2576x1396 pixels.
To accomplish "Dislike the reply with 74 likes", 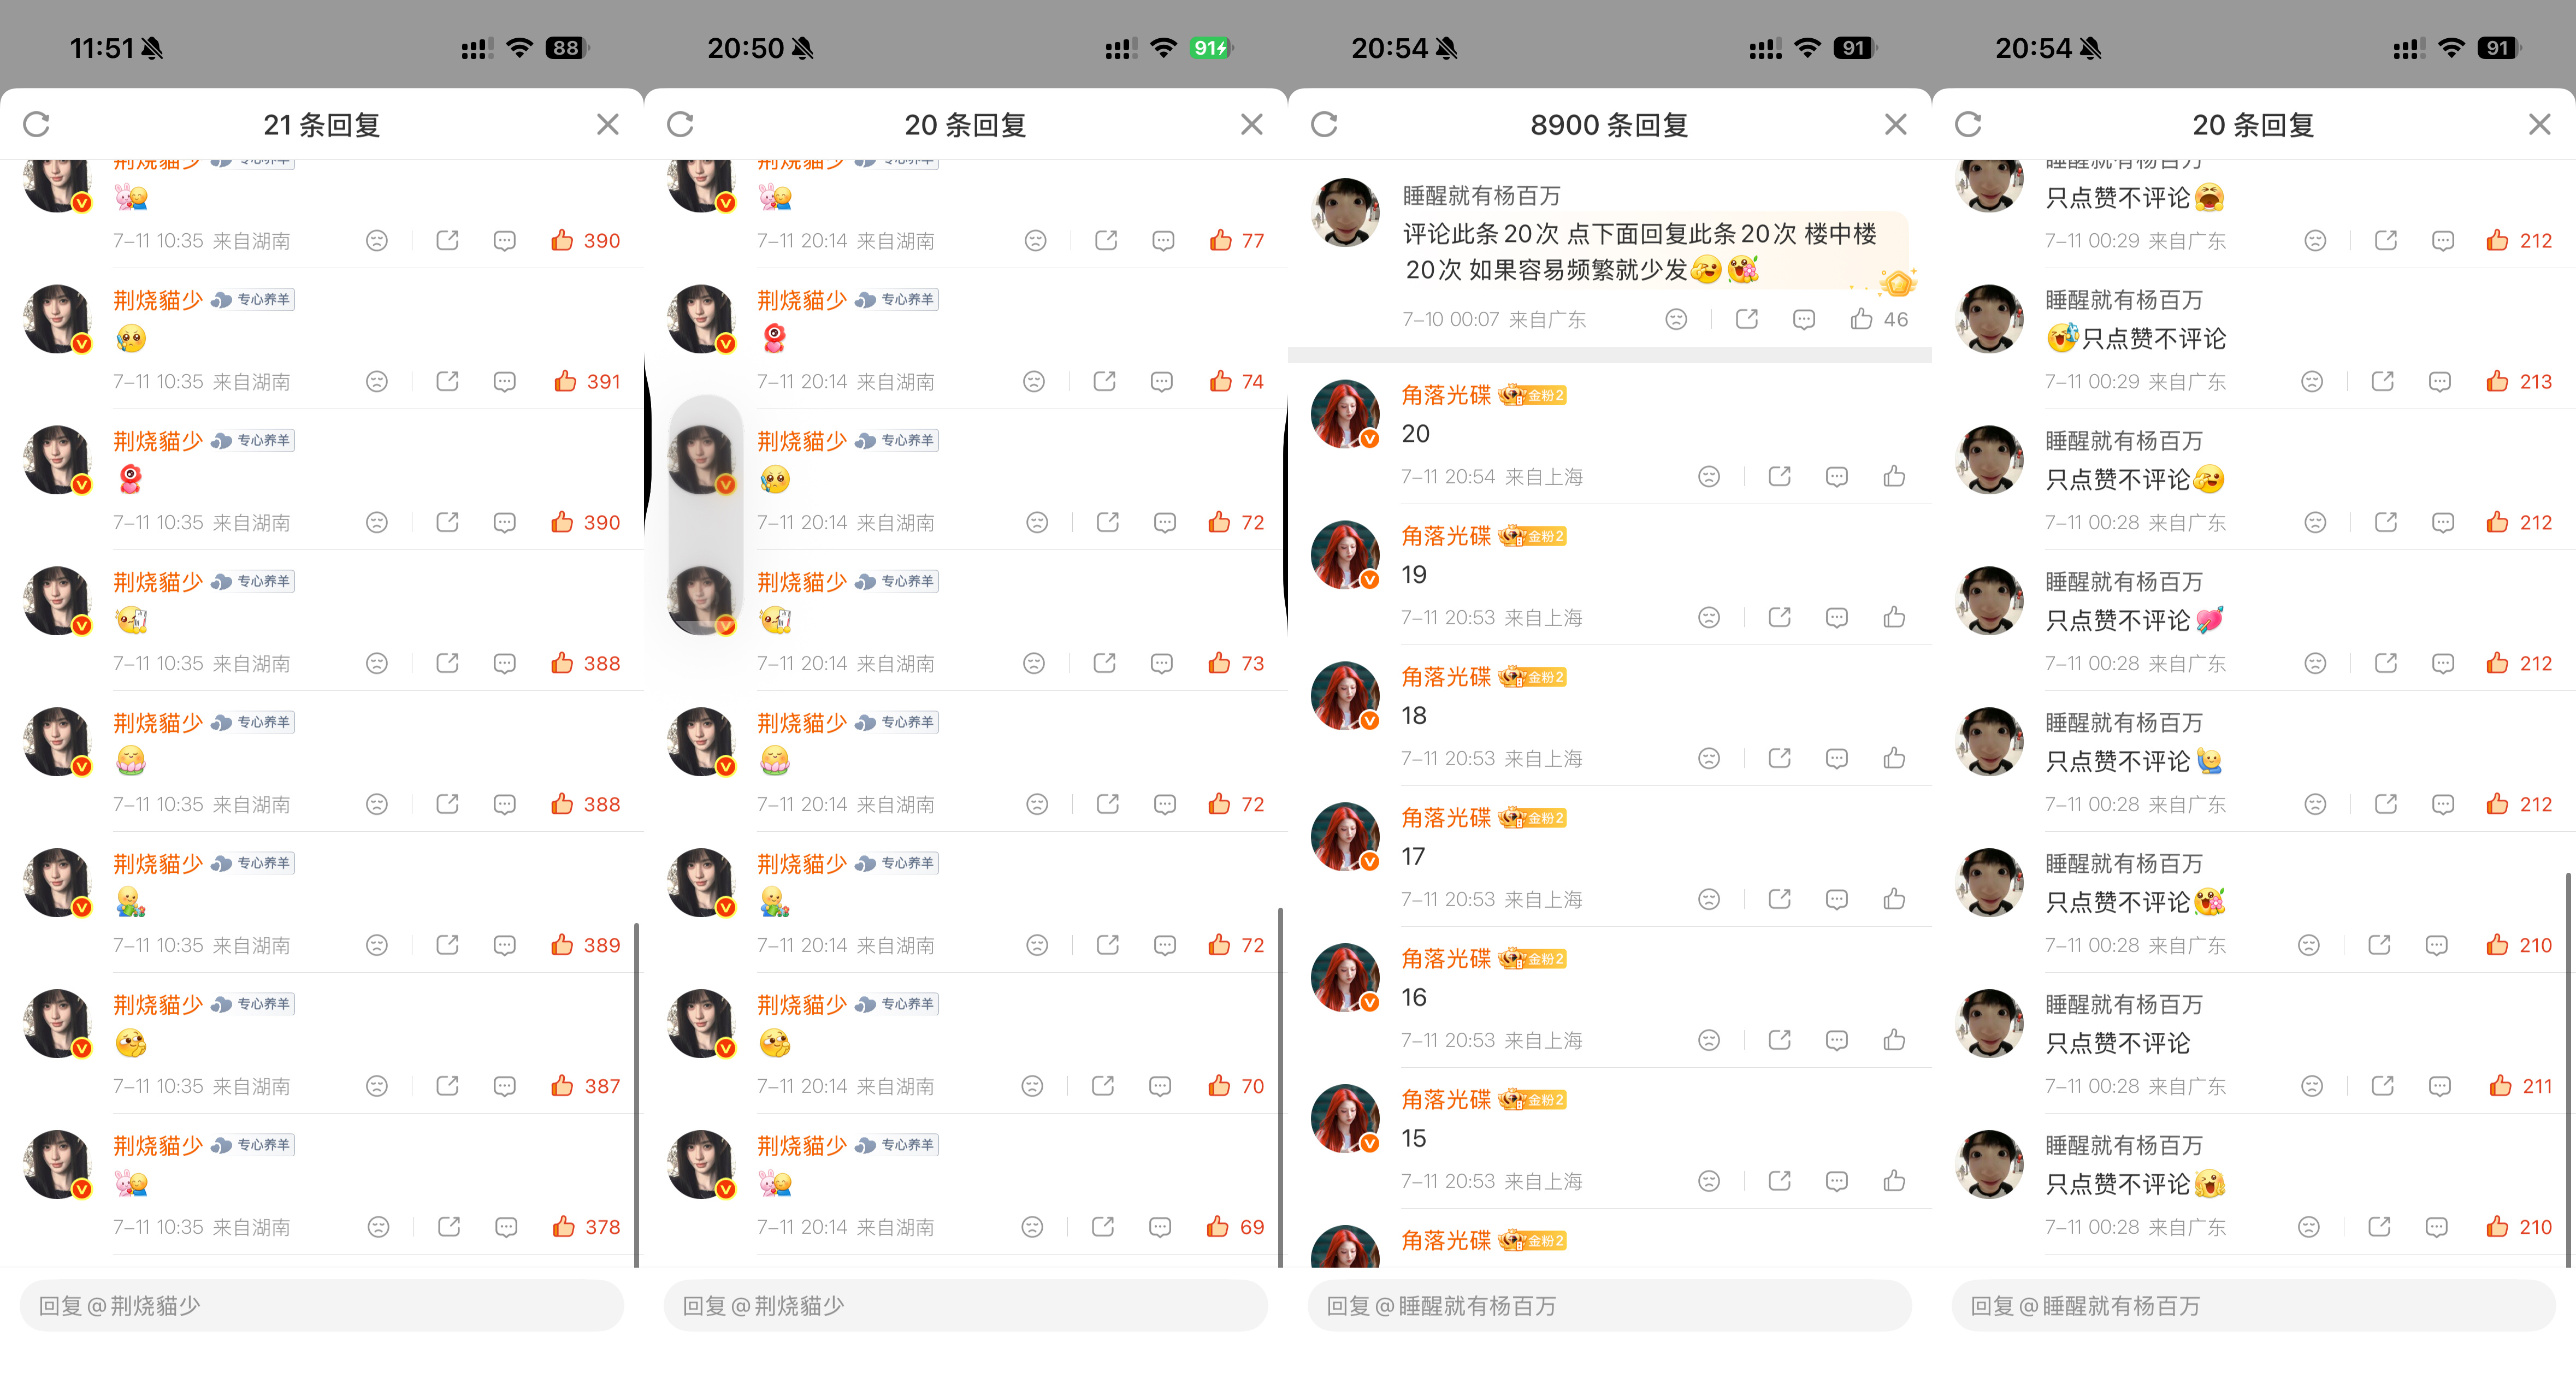I will [x=1034, y=381].
